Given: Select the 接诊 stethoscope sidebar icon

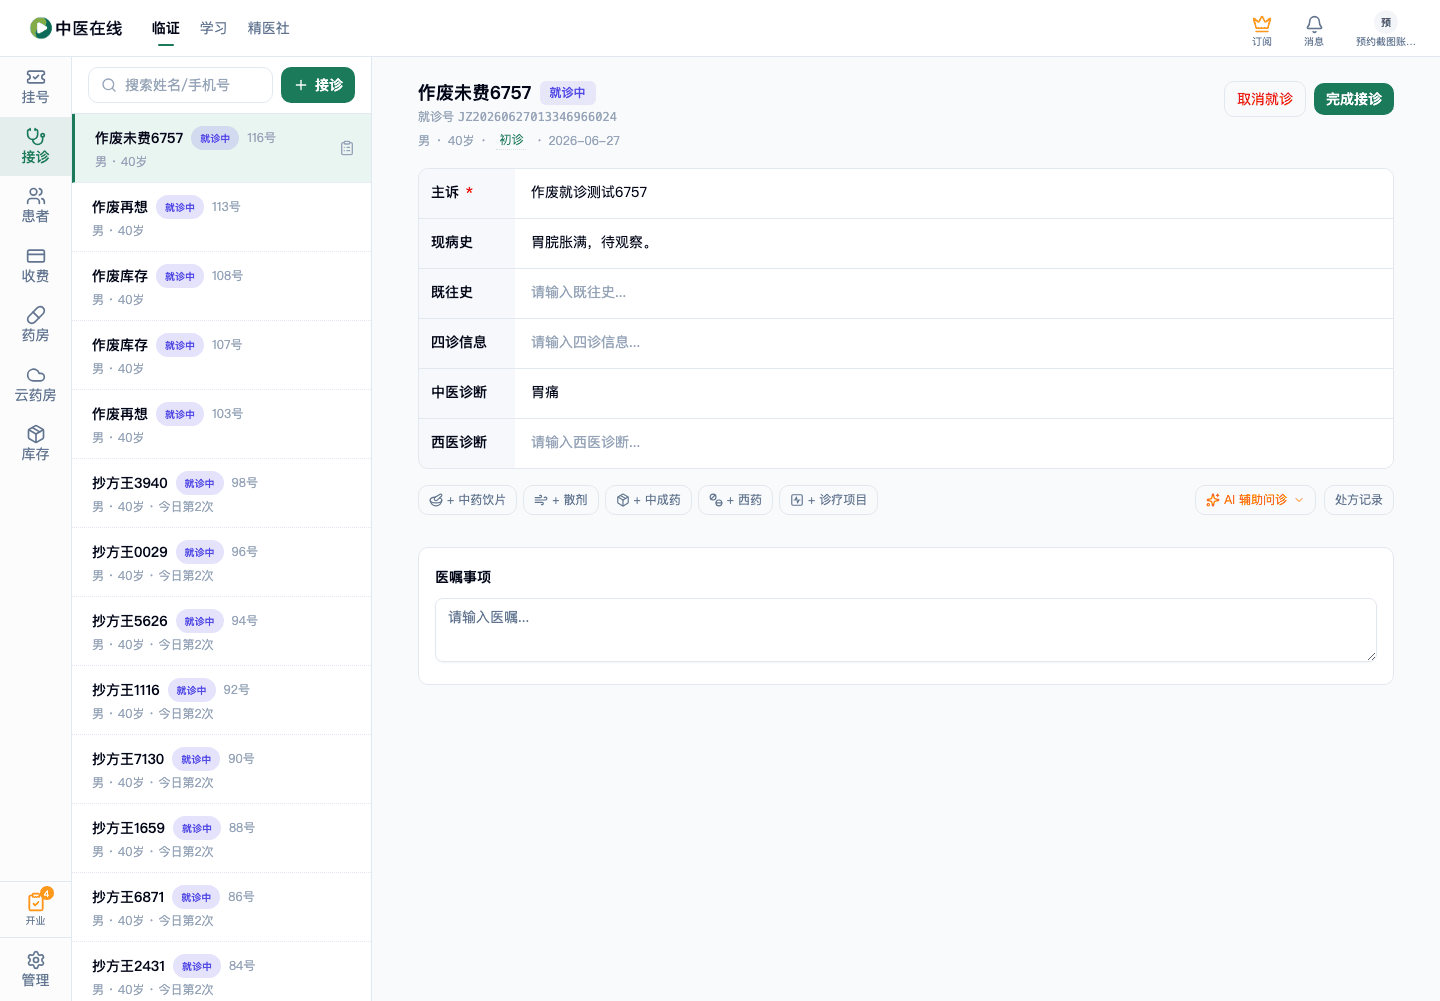Looking at the screenshot, I should pyautogui.click(x=35, y=146).
